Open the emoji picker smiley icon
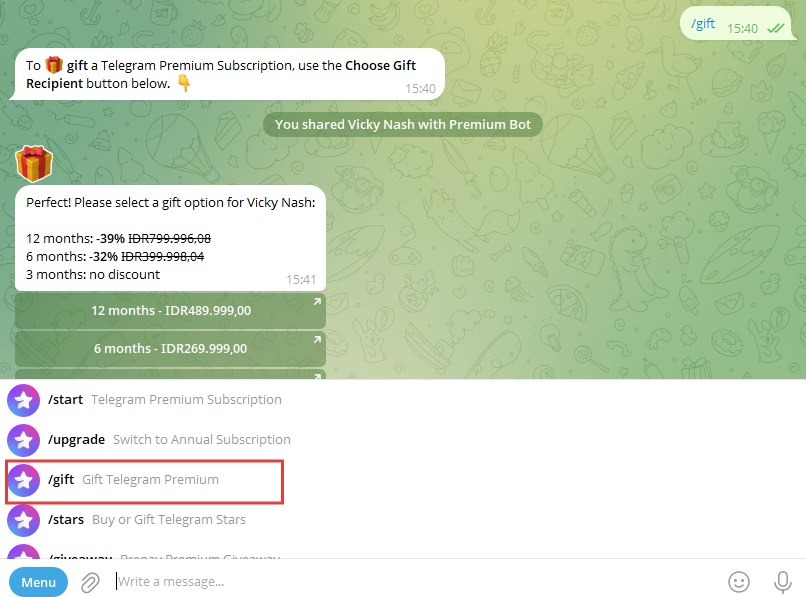Viewport: 806px width, 597px height. point(739,582)
